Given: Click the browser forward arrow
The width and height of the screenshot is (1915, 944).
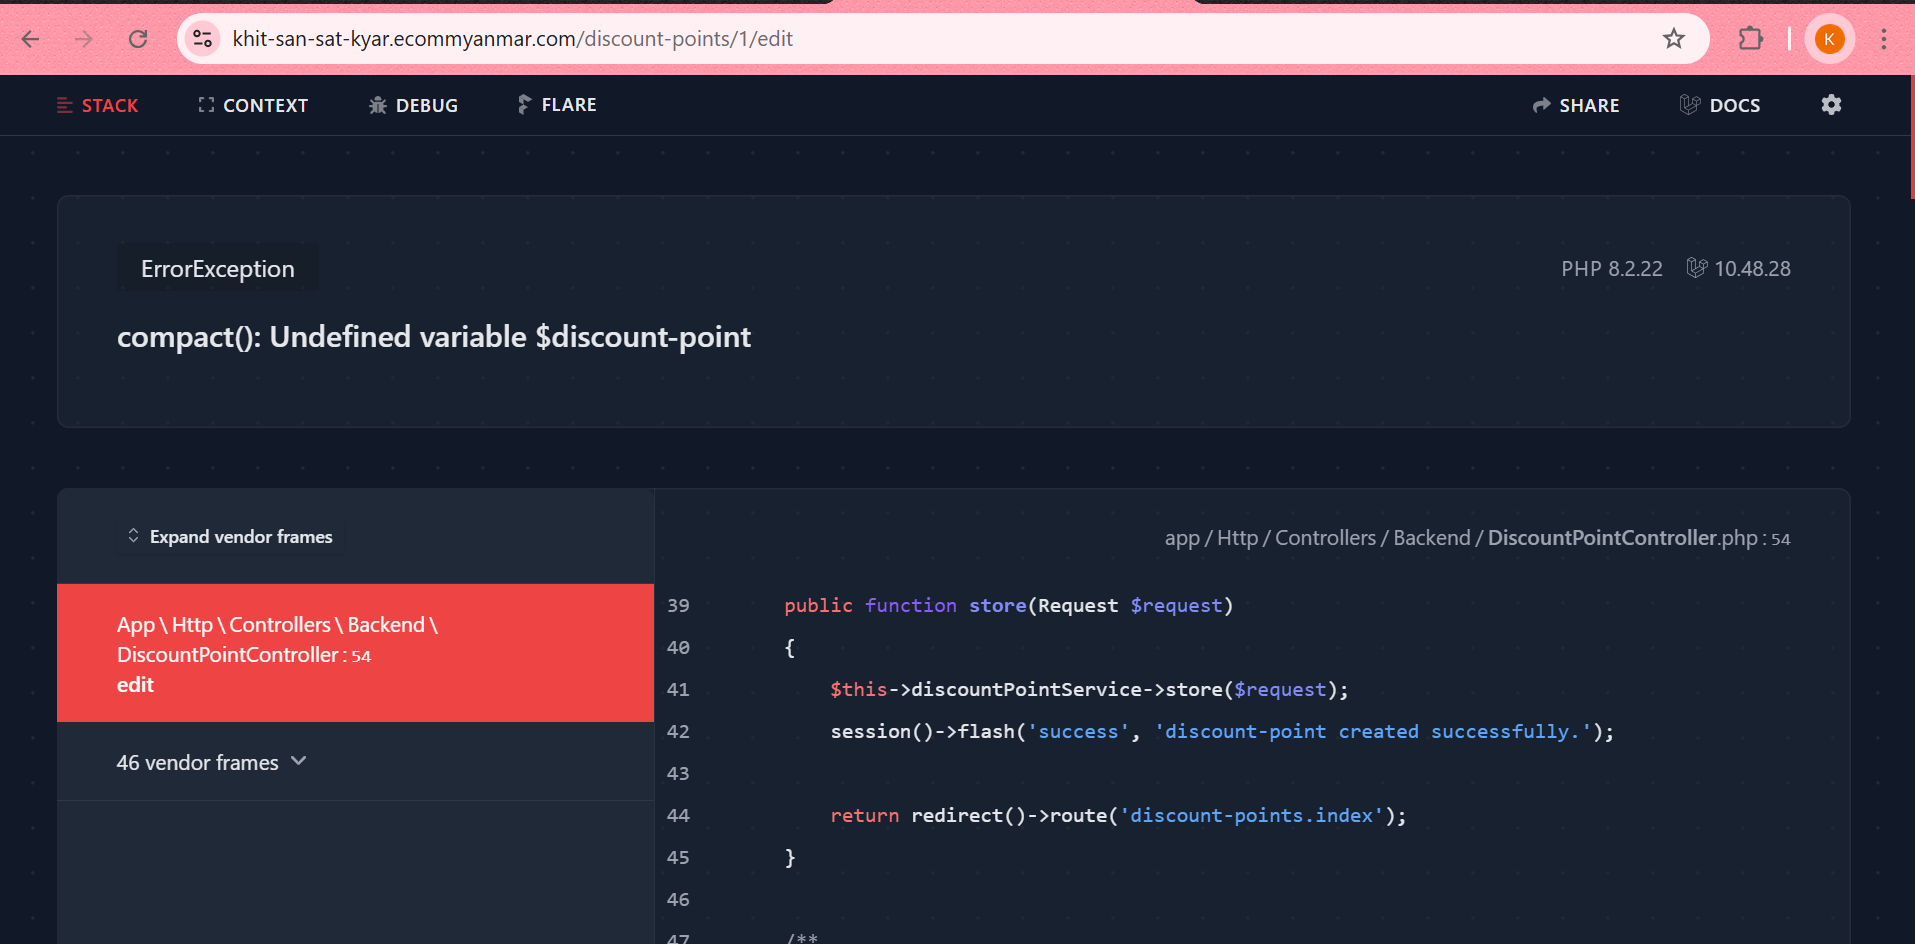Looking at the screenshot, I should (x=84, y=39).
